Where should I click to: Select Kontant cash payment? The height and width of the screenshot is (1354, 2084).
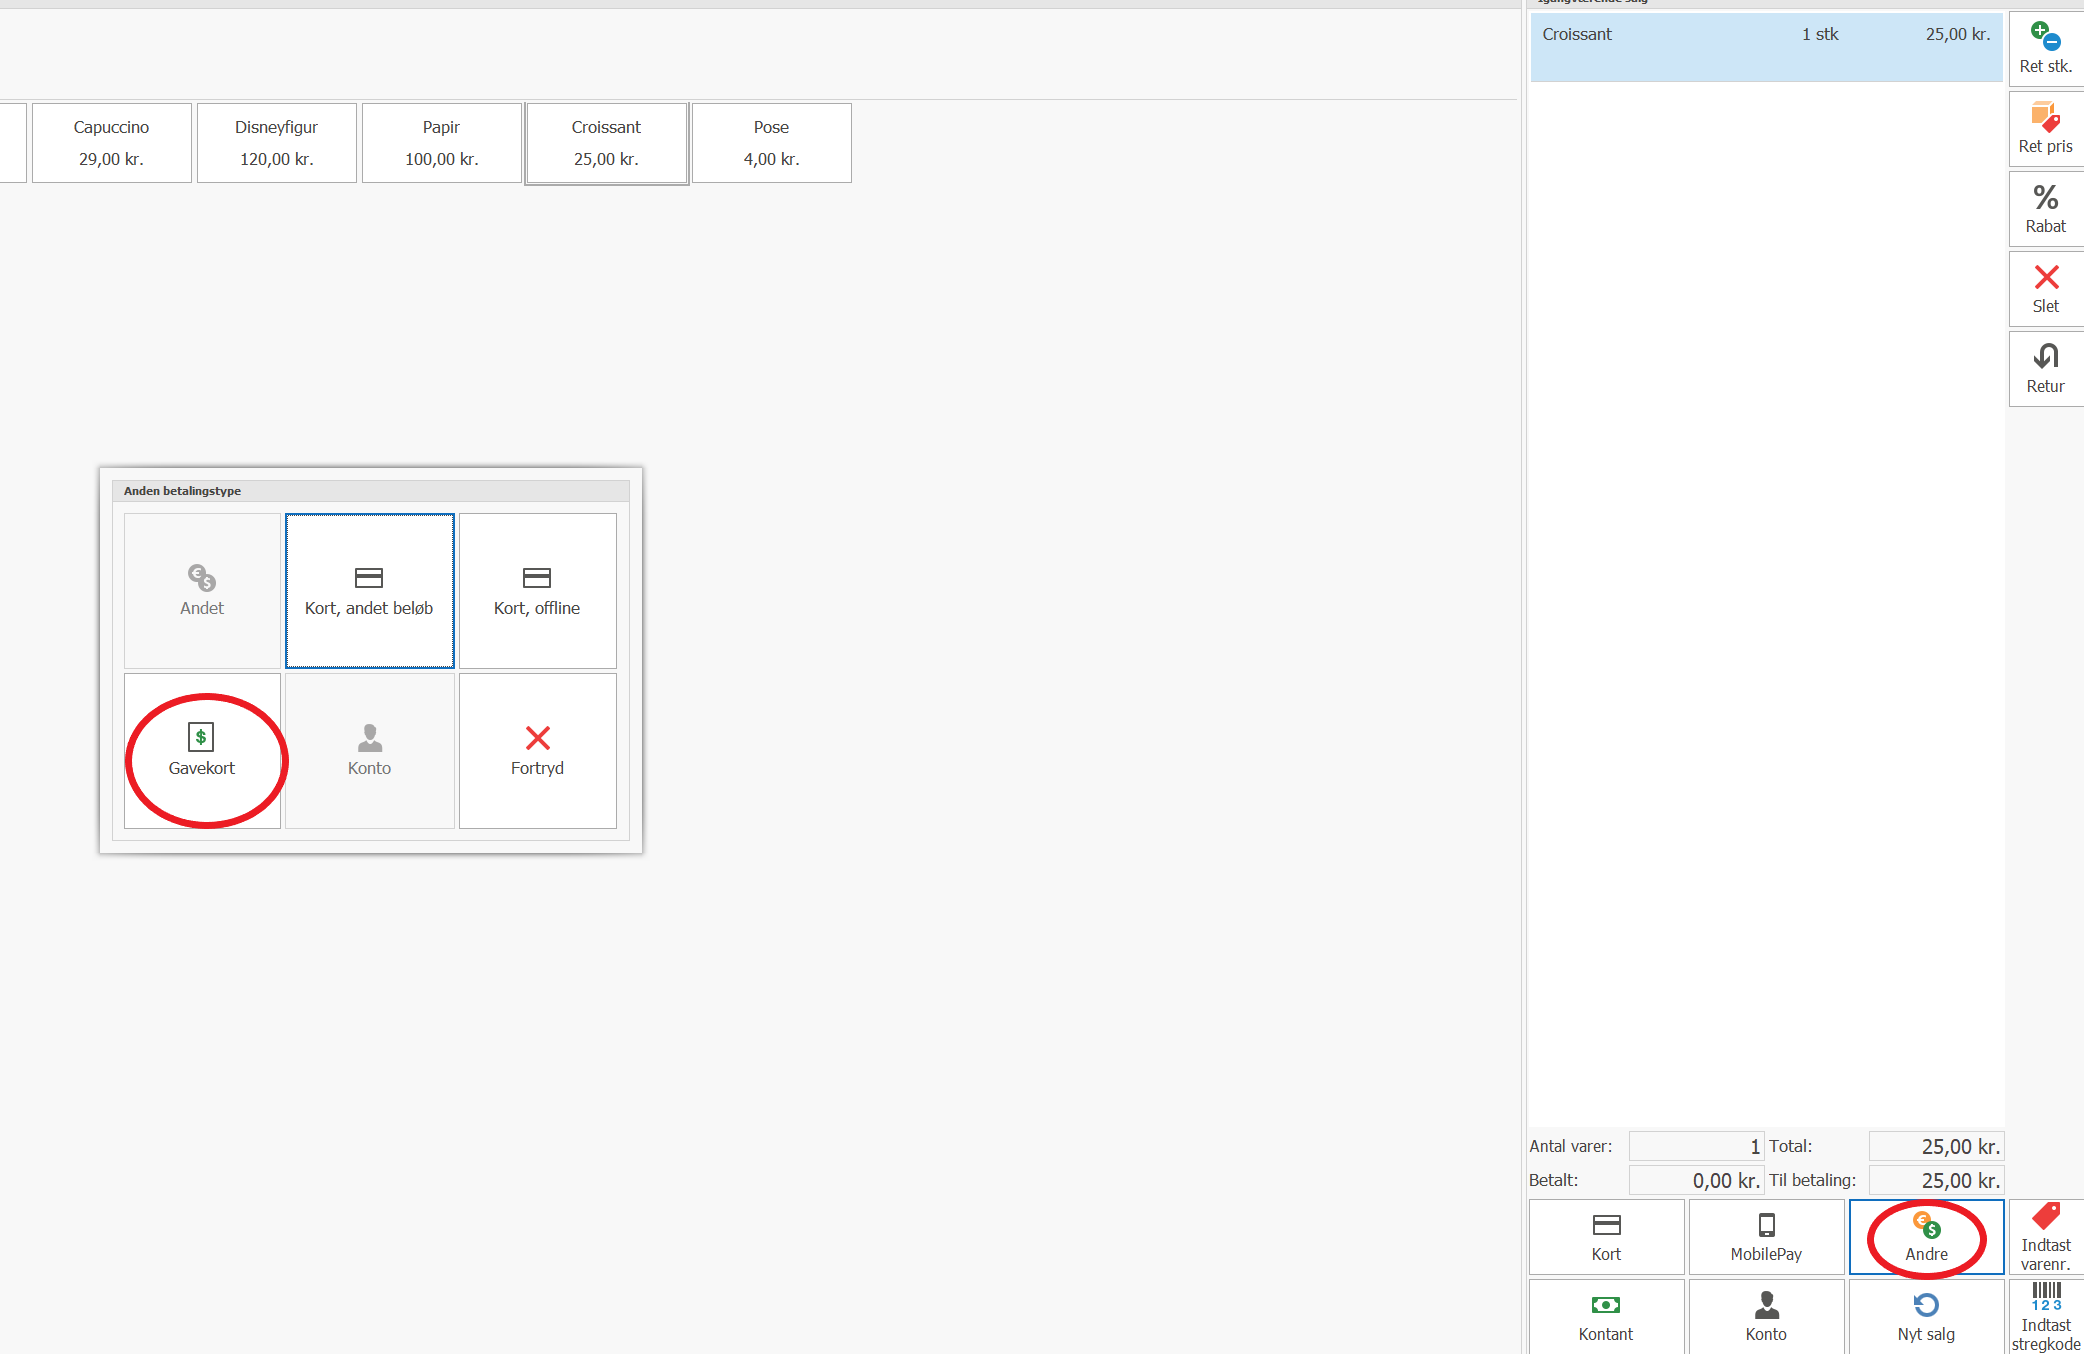point(1606,1317)
